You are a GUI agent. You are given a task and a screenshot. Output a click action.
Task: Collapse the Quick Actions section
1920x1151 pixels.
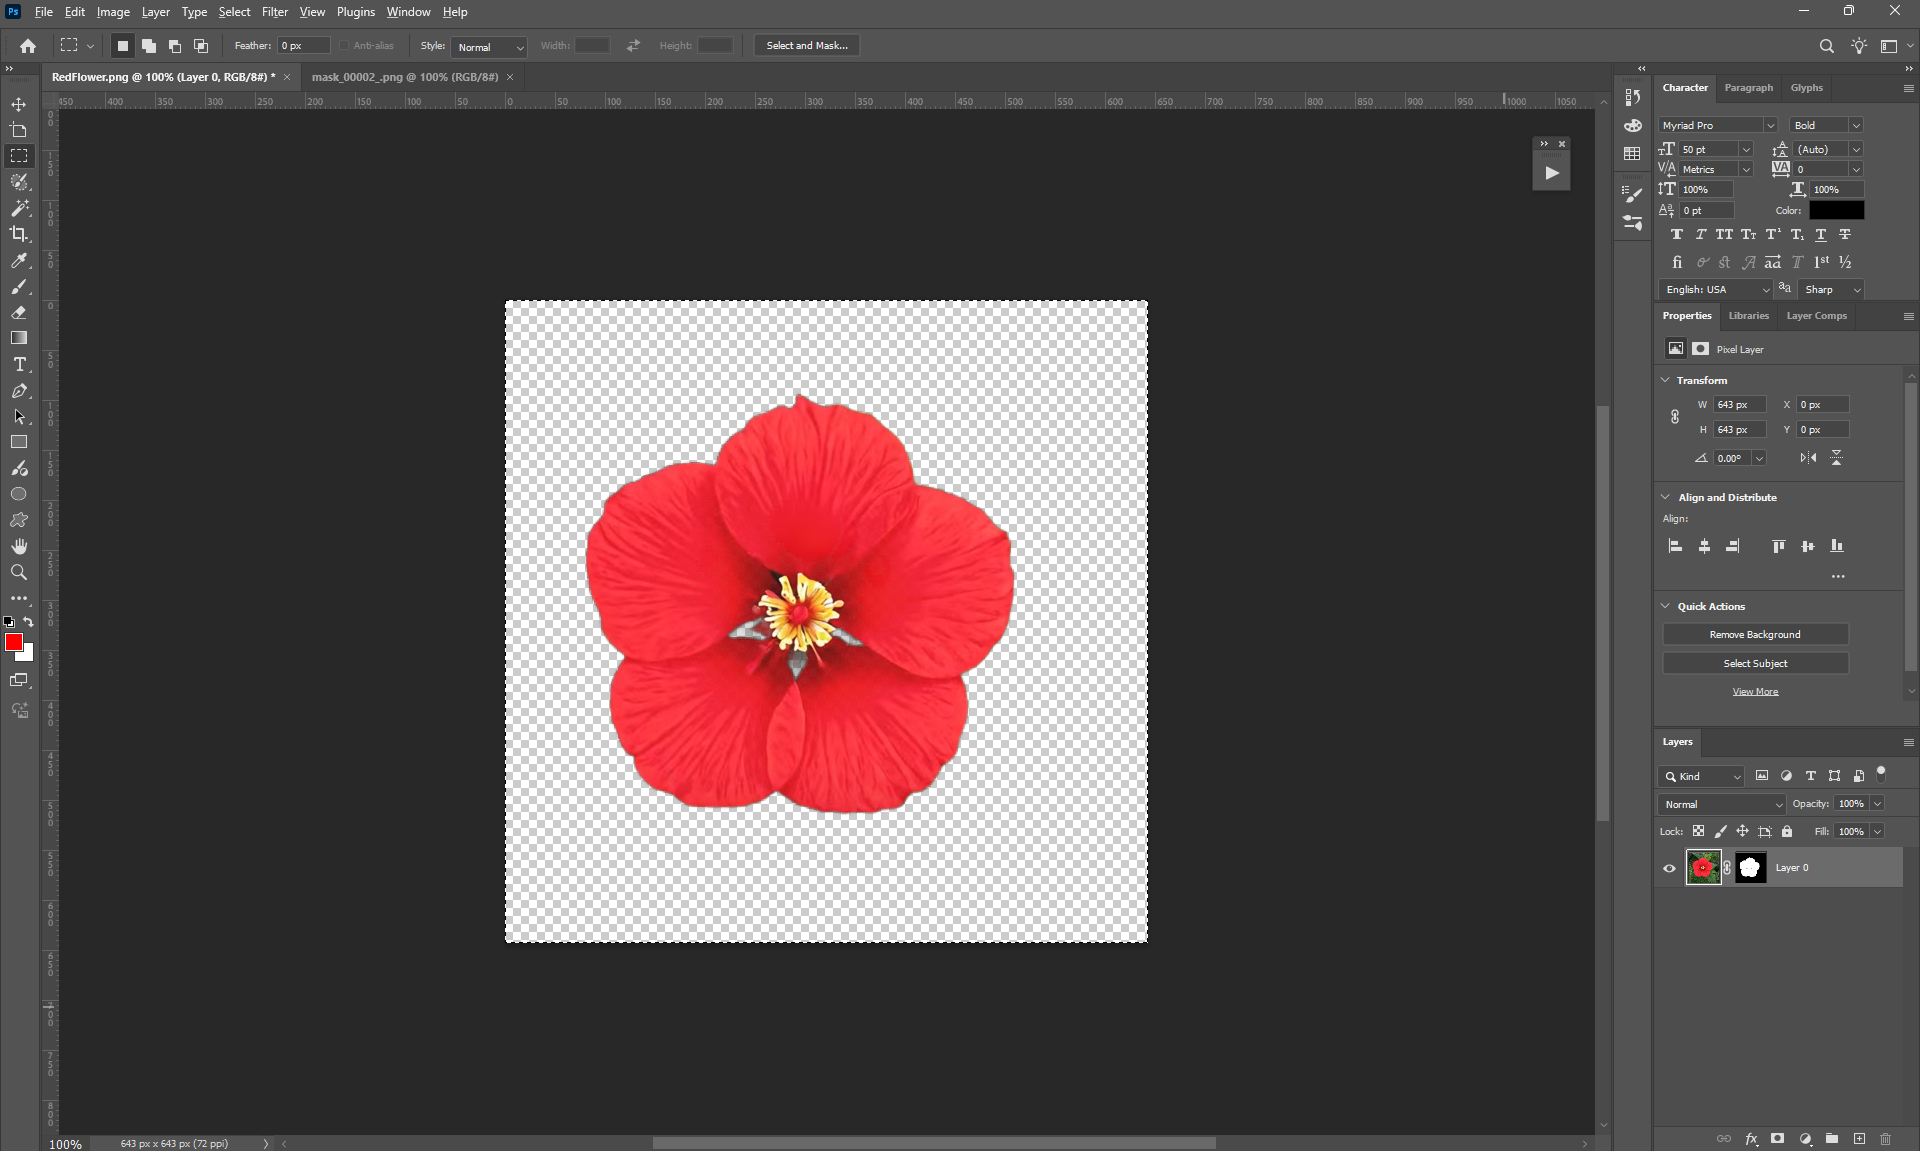pyautogui.click(x=1666, y=606)
